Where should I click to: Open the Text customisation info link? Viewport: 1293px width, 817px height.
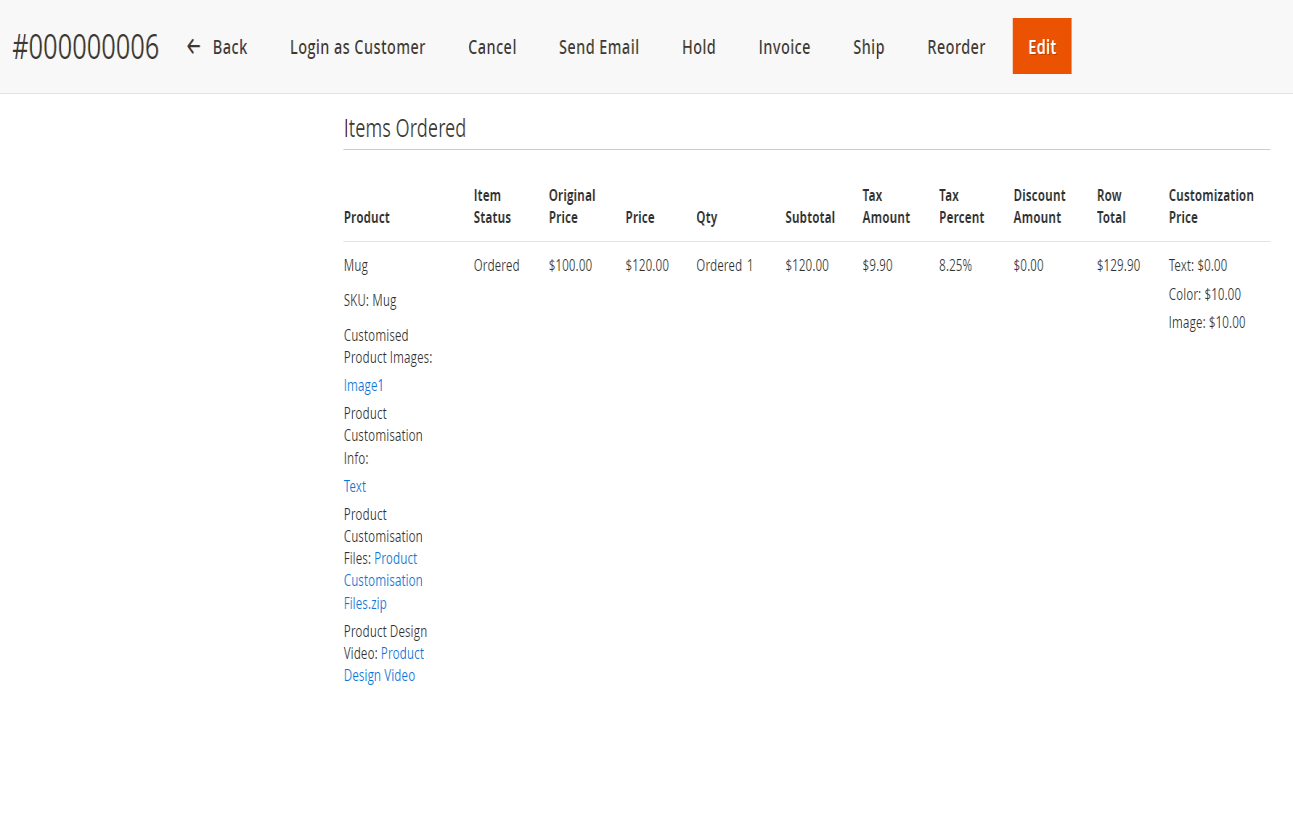pyautogui.click(x=355, y=487)
